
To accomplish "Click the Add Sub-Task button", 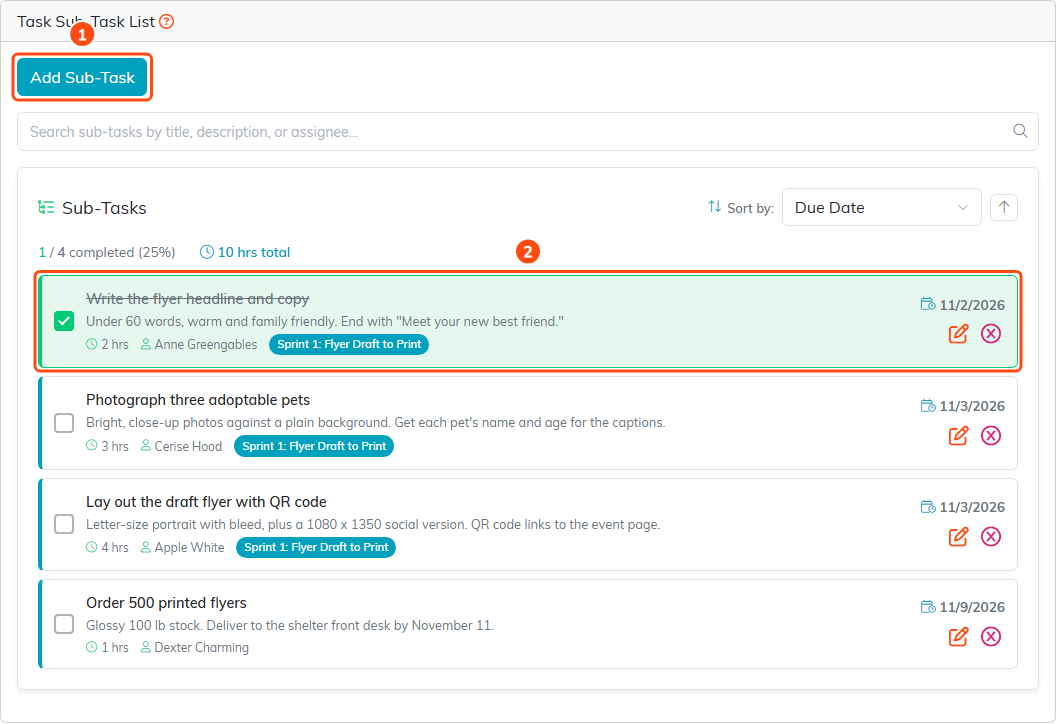I will click(82, 77).
